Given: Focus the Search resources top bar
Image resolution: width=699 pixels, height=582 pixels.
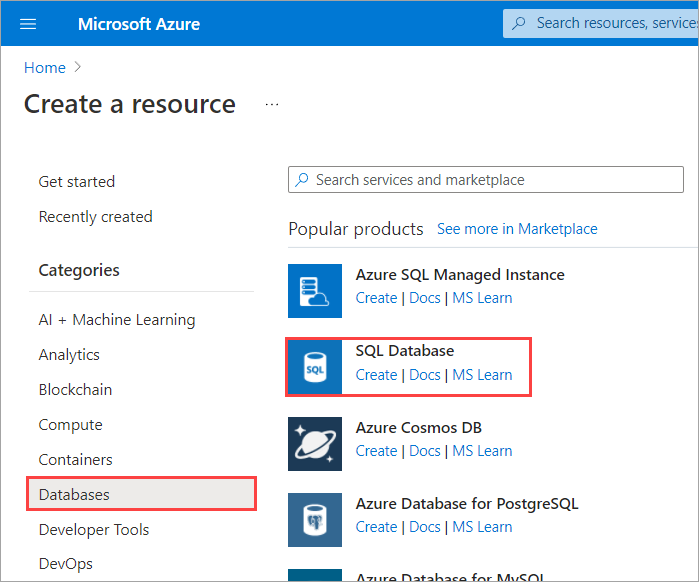Looking at the screenshot, I should (601, 23).
